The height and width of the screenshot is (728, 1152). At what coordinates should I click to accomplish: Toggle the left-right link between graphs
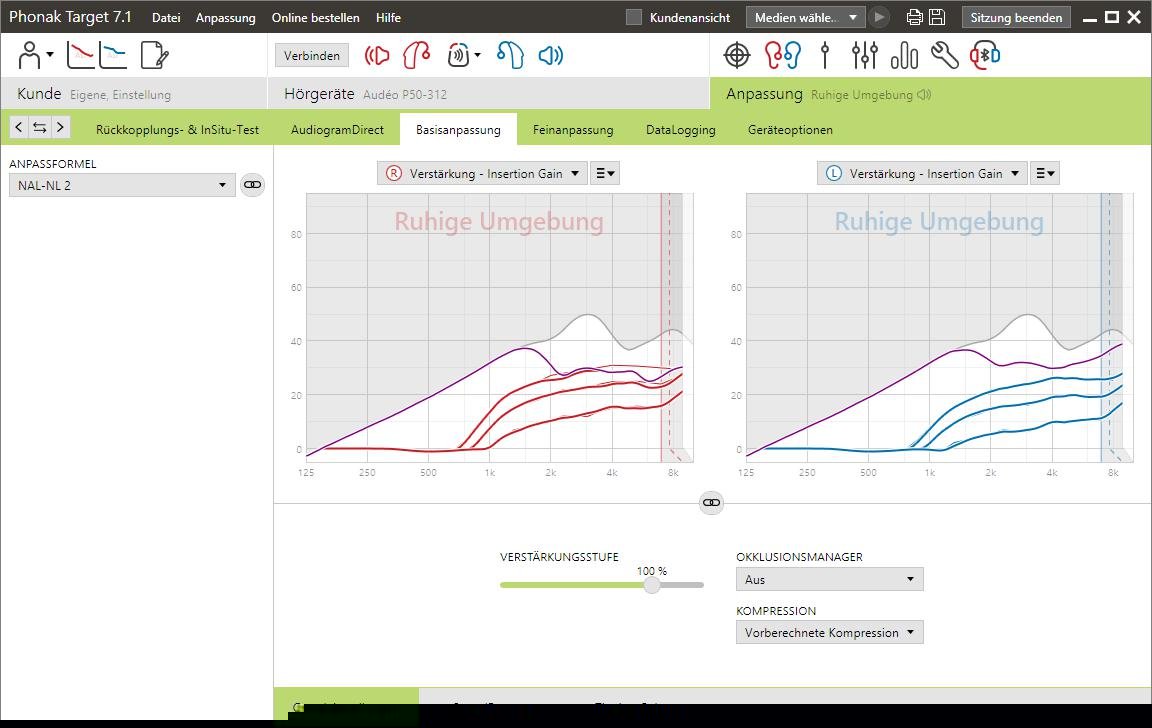click(711, 503)
